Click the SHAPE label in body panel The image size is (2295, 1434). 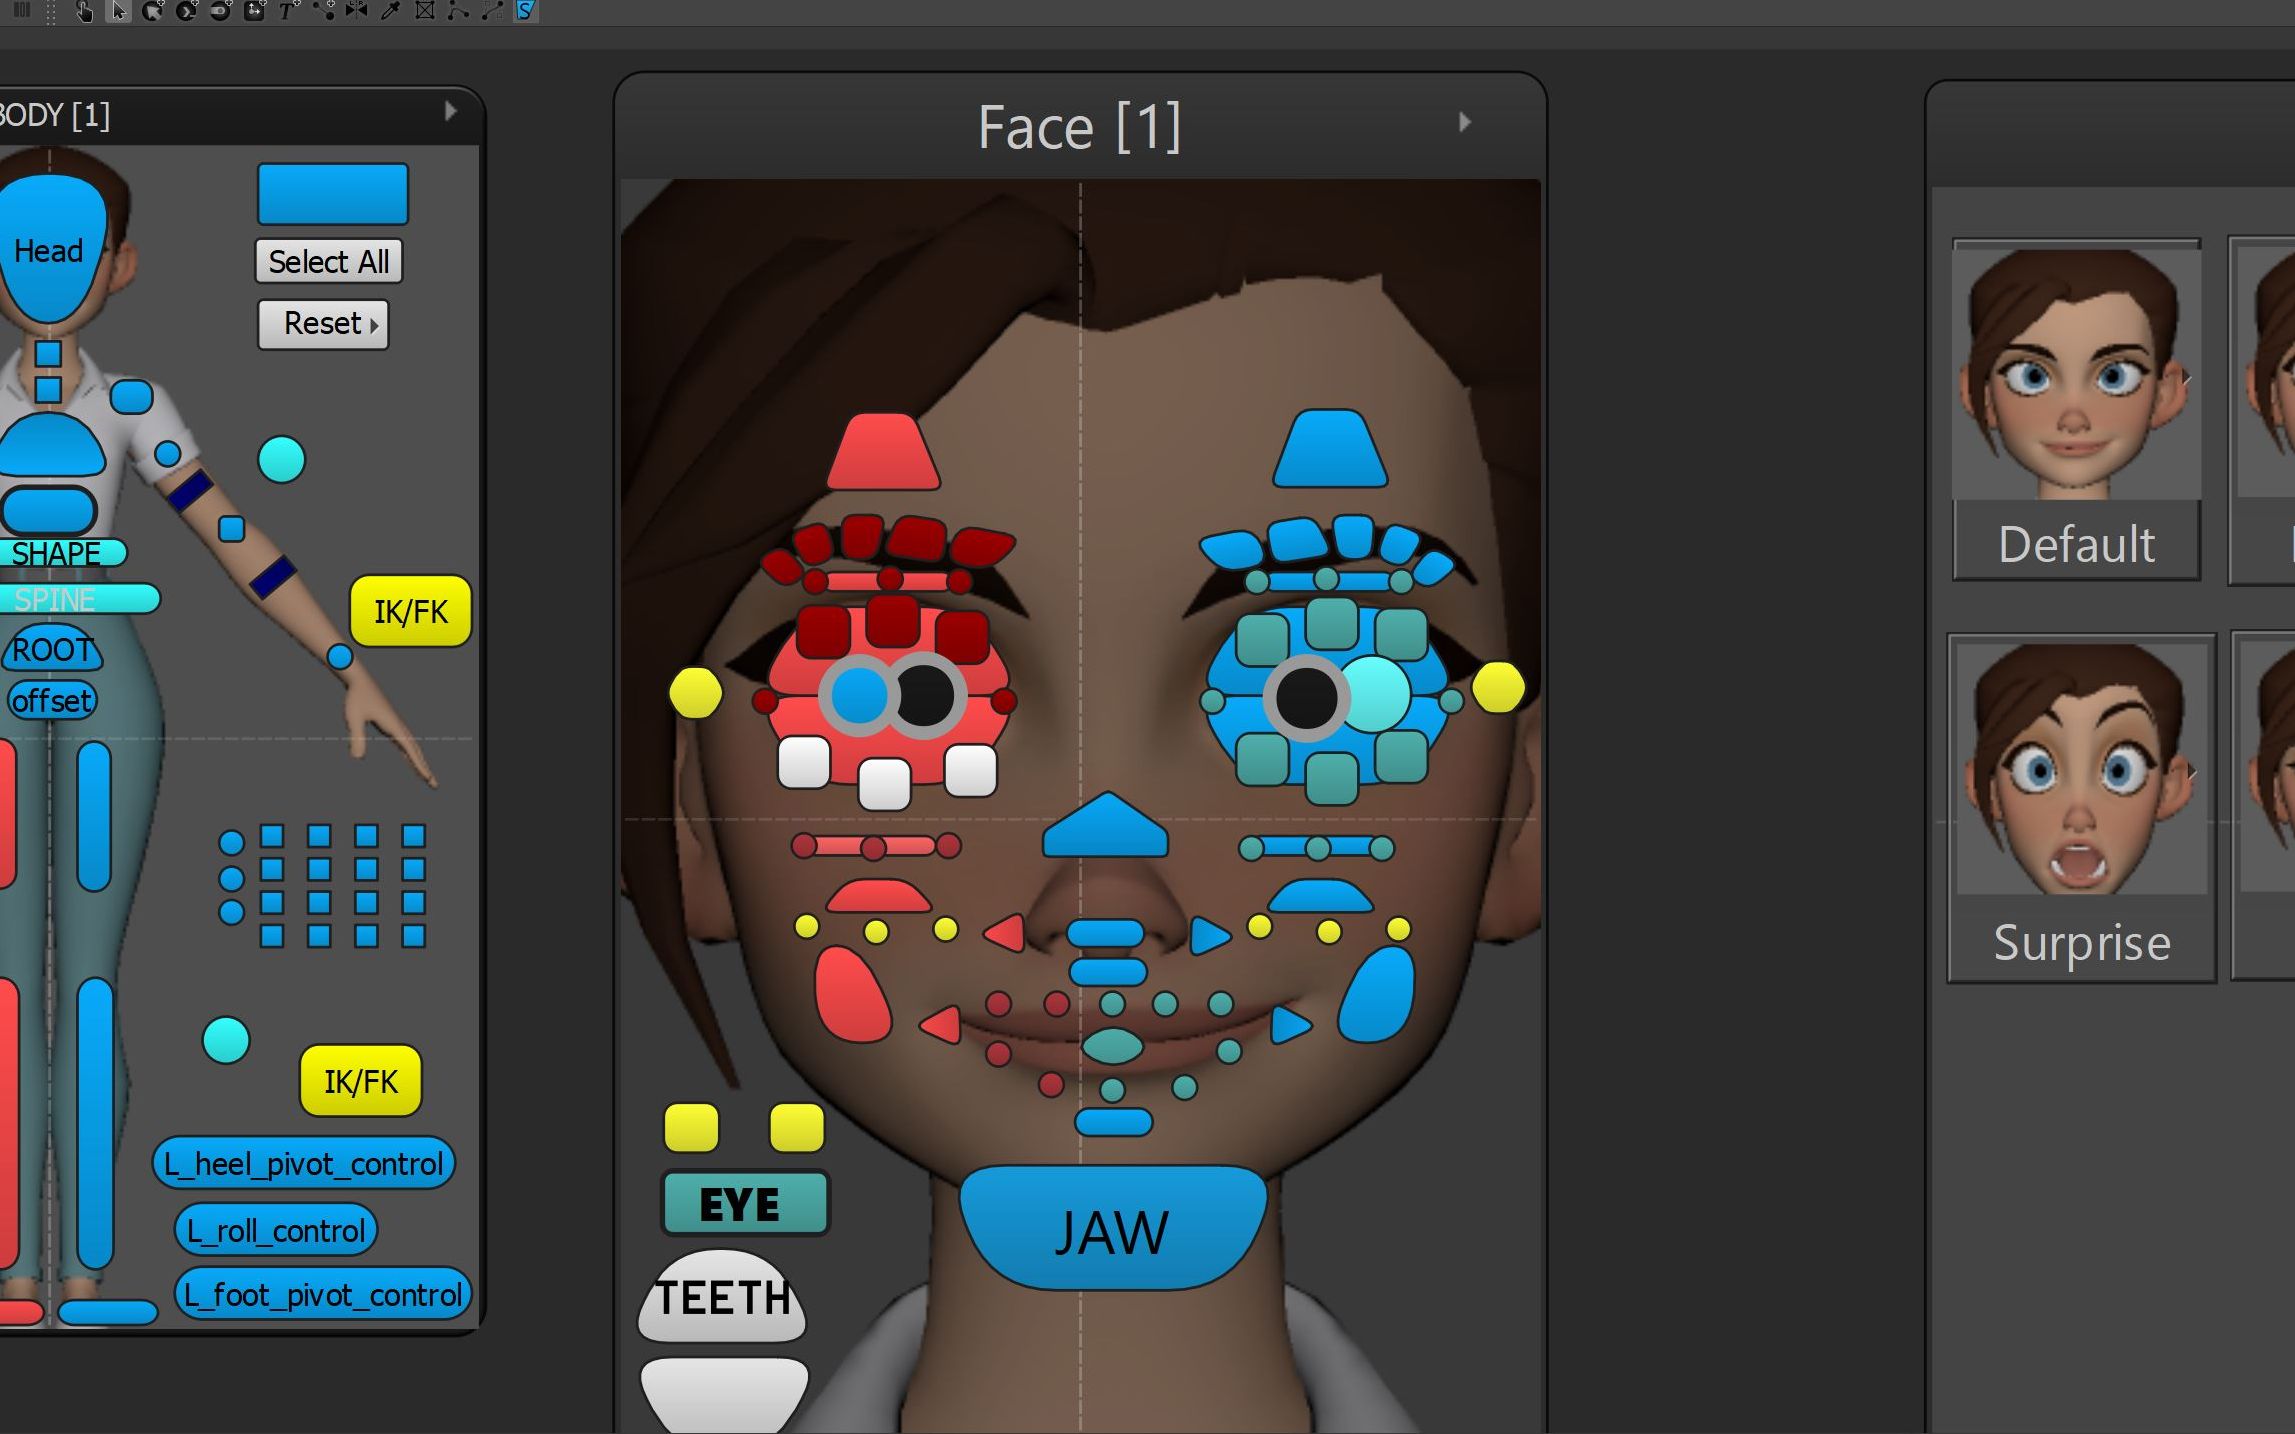coord(56,552)
